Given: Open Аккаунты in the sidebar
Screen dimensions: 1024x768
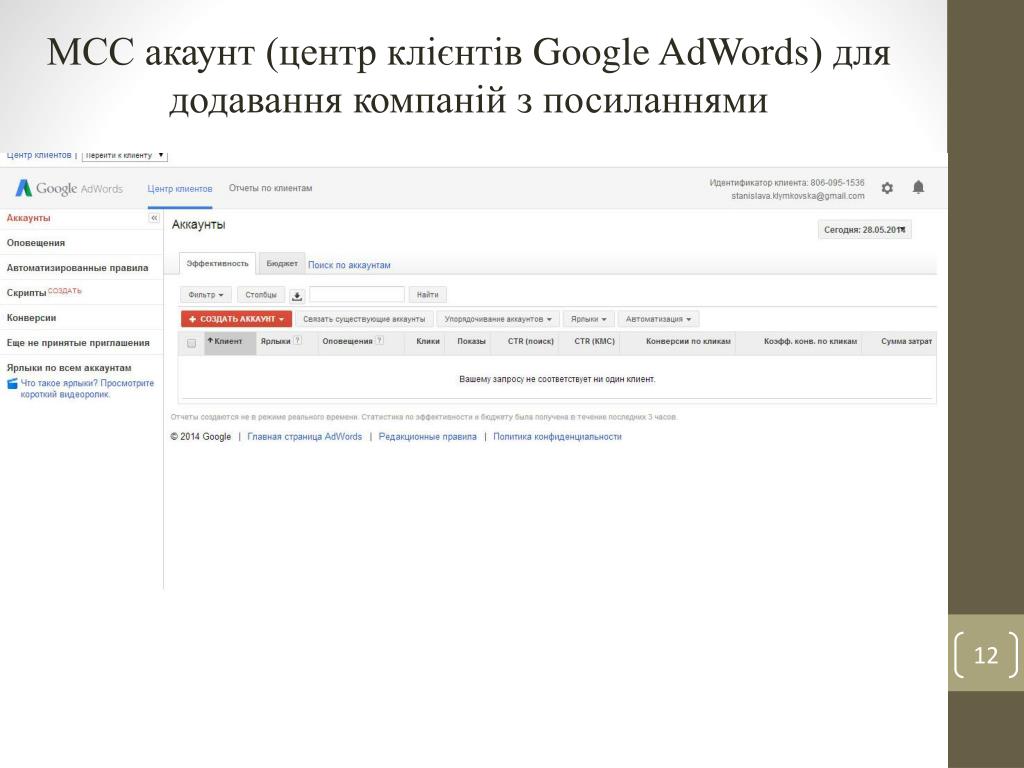Looking at the screenshot, I should coord(29,218).
